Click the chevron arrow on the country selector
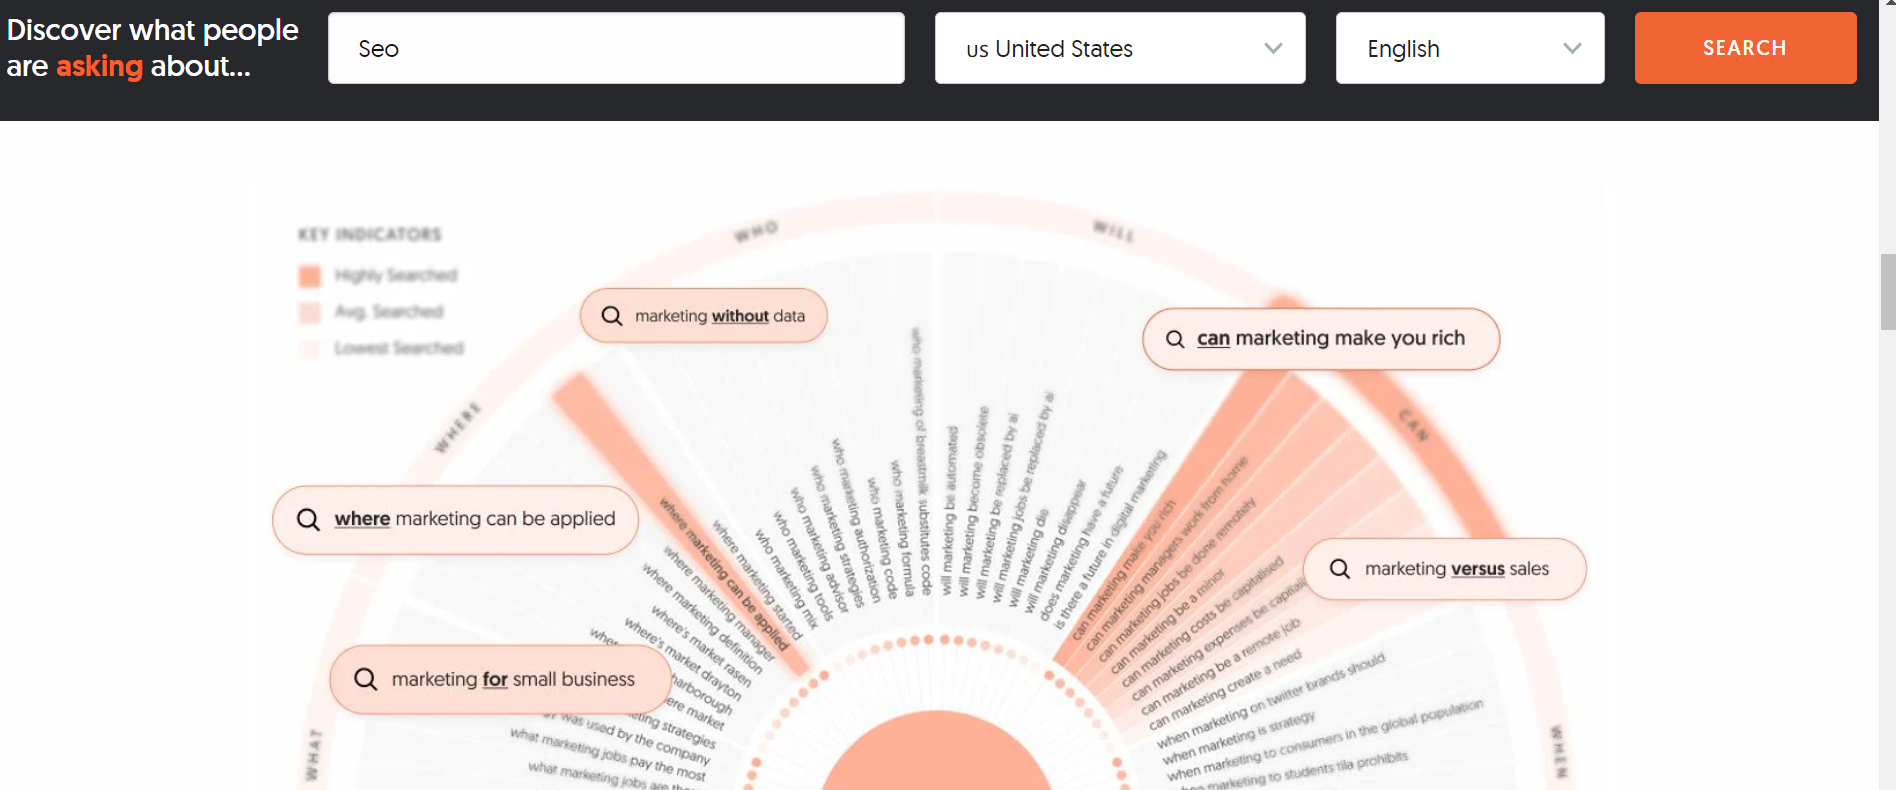The width and height of the screenshot is (1896, 790). (x=1273, y=48)
